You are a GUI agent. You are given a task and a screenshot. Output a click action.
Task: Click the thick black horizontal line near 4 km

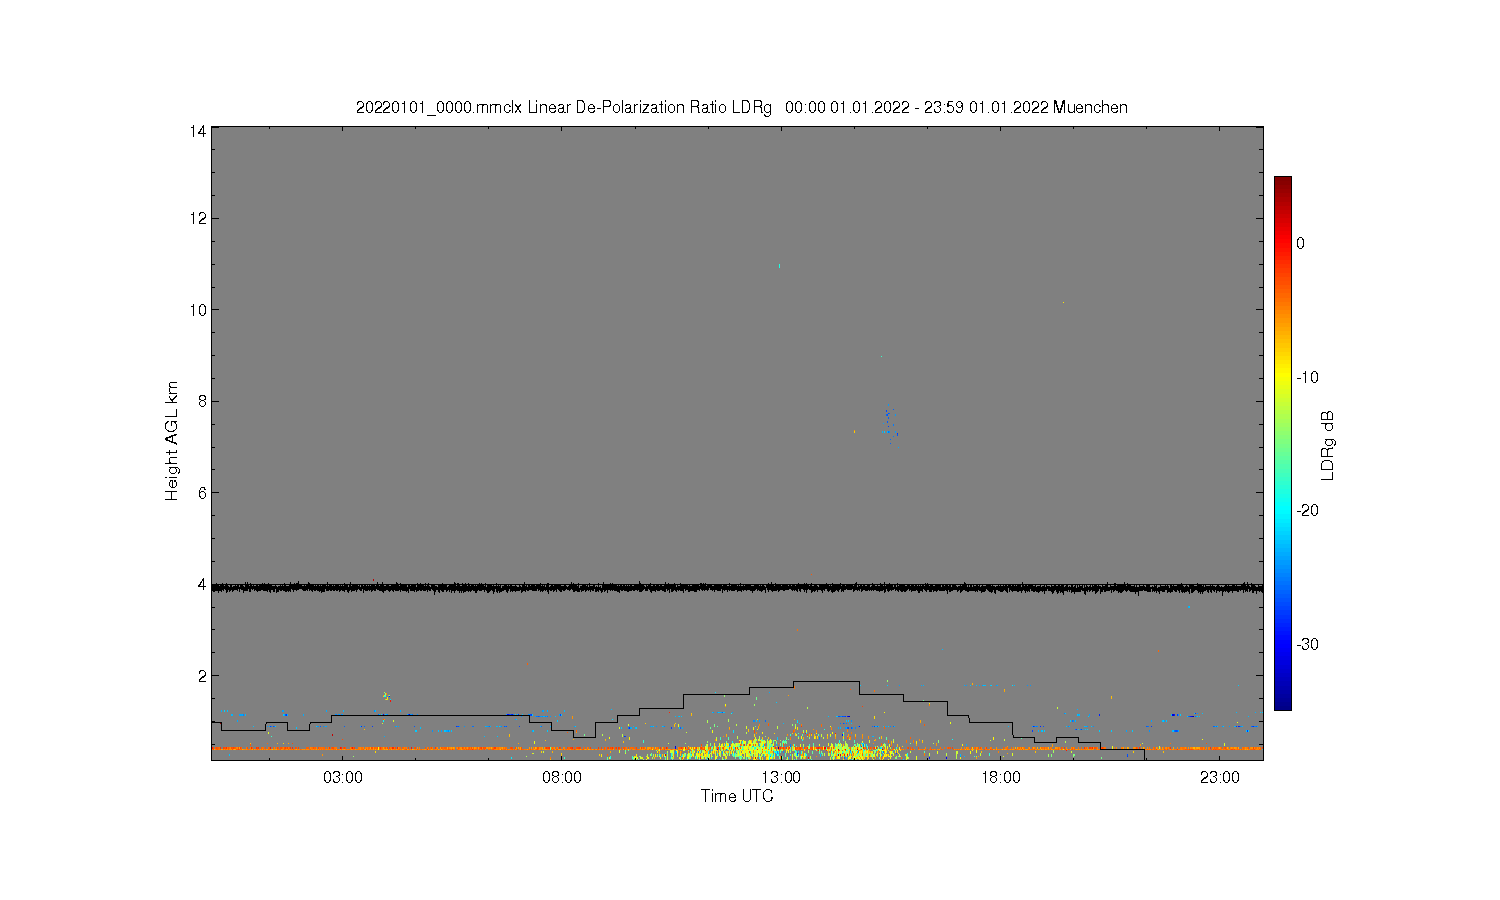point(737,588)
